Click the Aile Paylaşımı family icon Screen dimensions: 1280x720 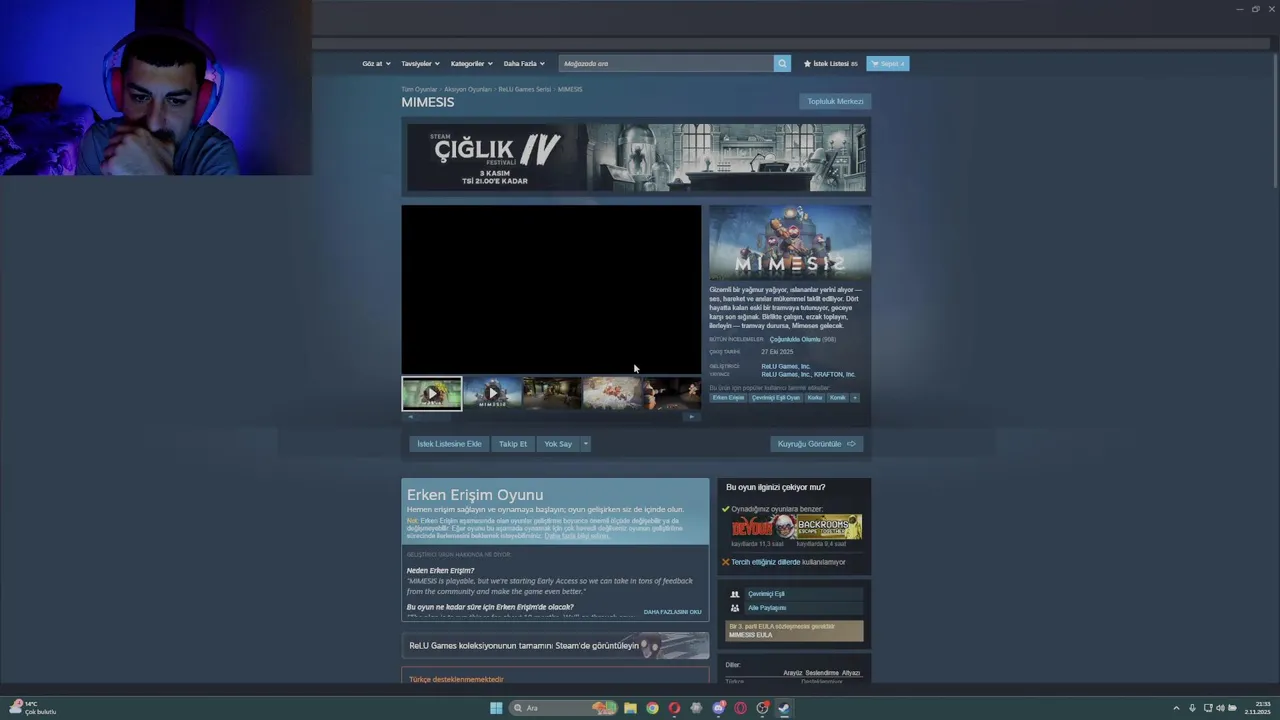pyautogui.click(x=735, y=608)
